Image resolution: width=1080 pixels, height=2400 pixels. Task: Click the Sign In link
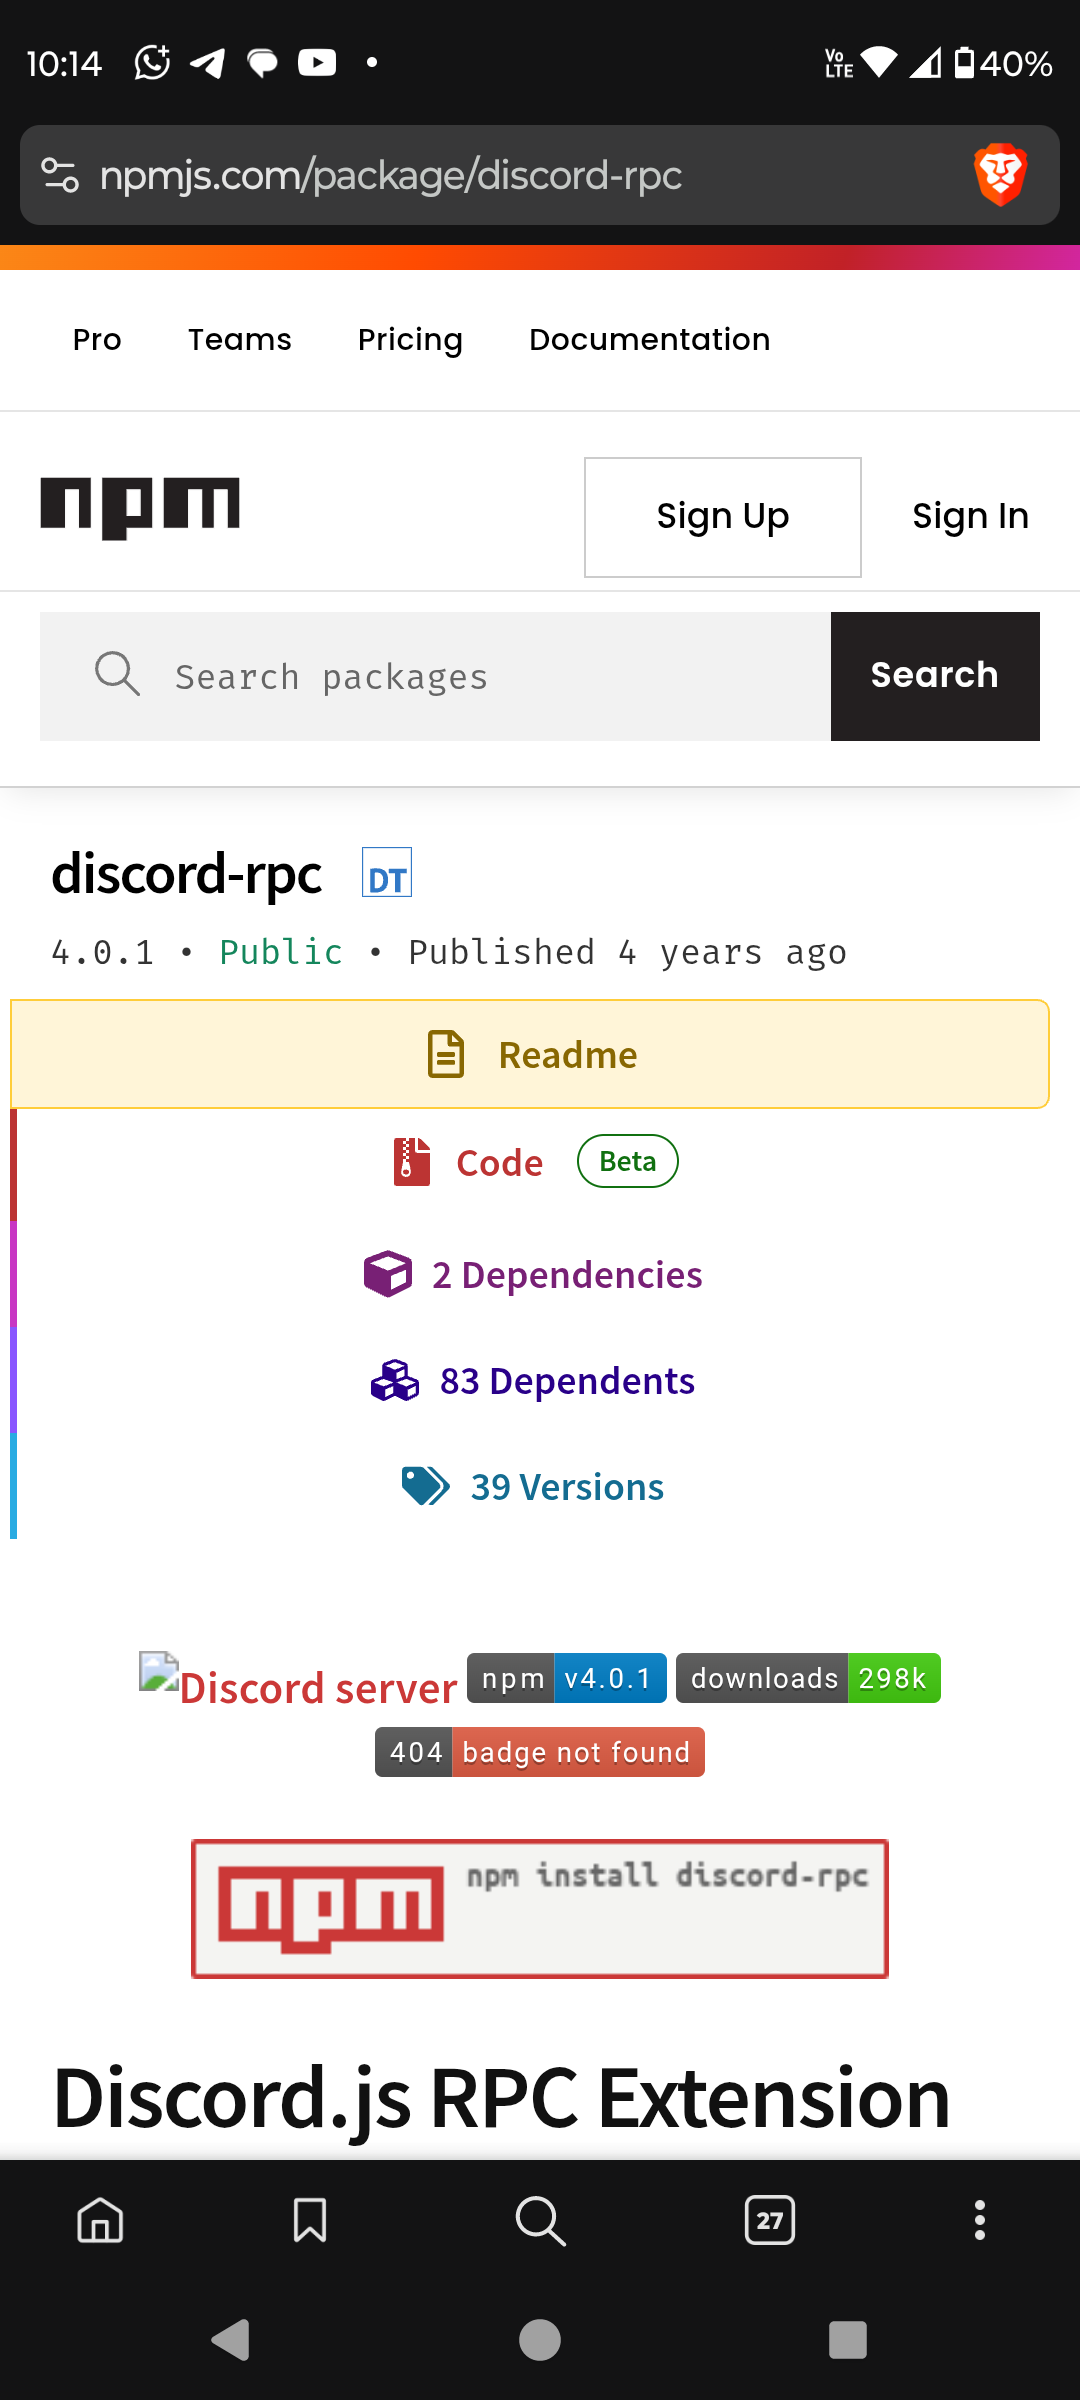(x=970, y=517)
